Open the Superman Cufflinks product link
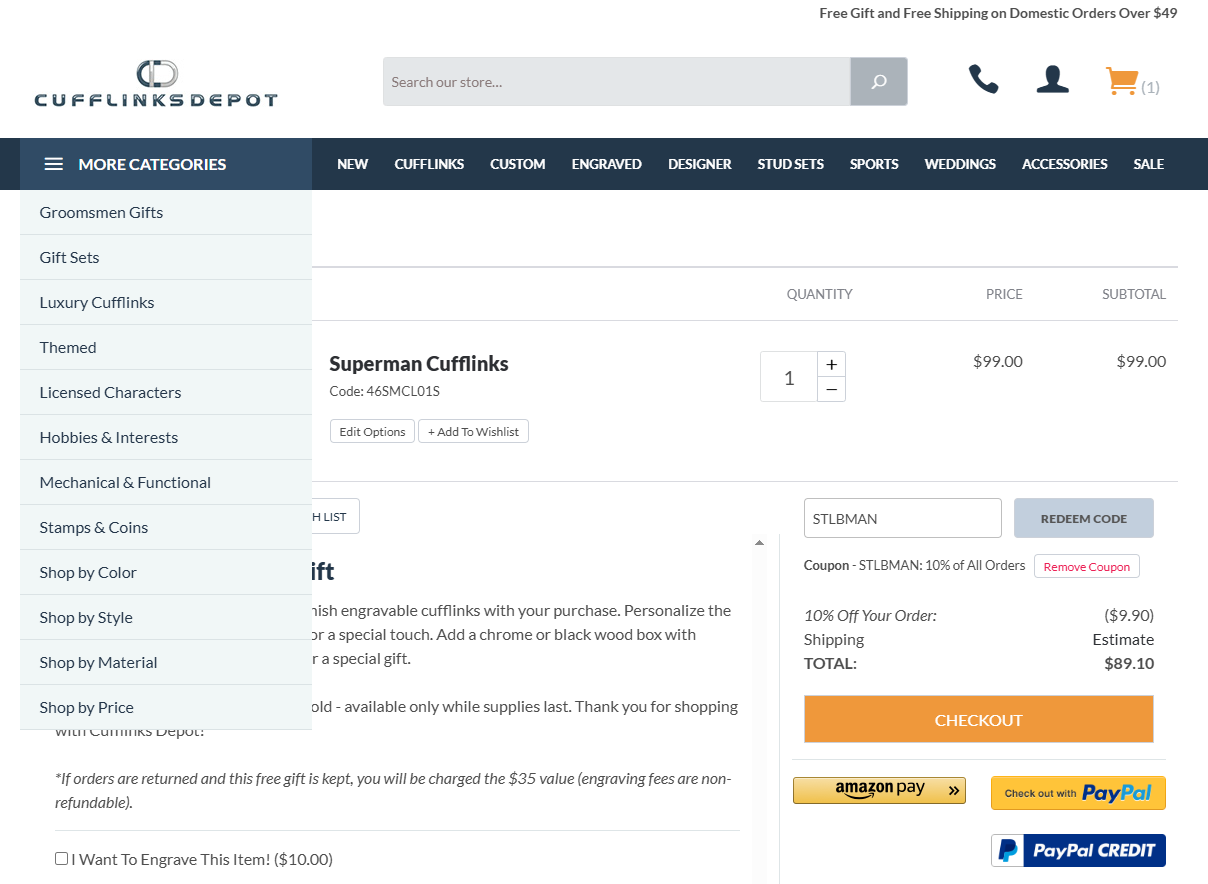 419,363
